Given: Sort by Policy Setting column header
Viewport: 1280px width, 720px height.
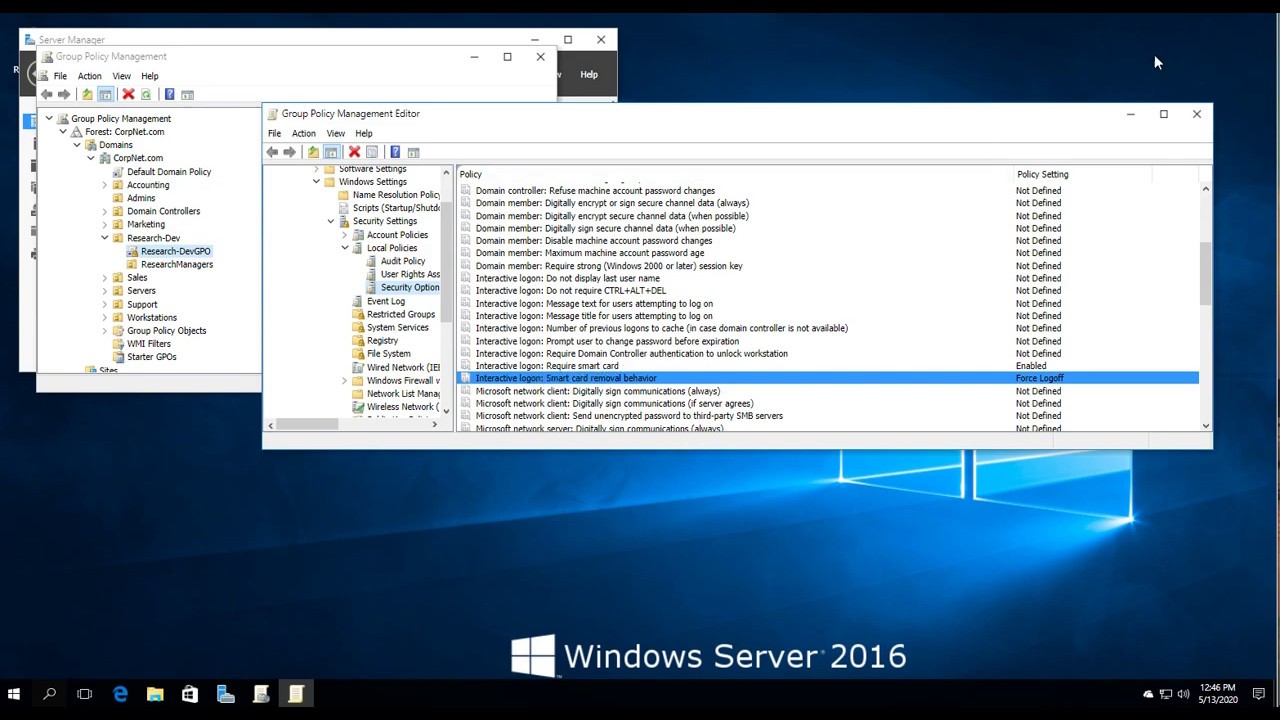Looking at the screenshot, I should 1082,174.
